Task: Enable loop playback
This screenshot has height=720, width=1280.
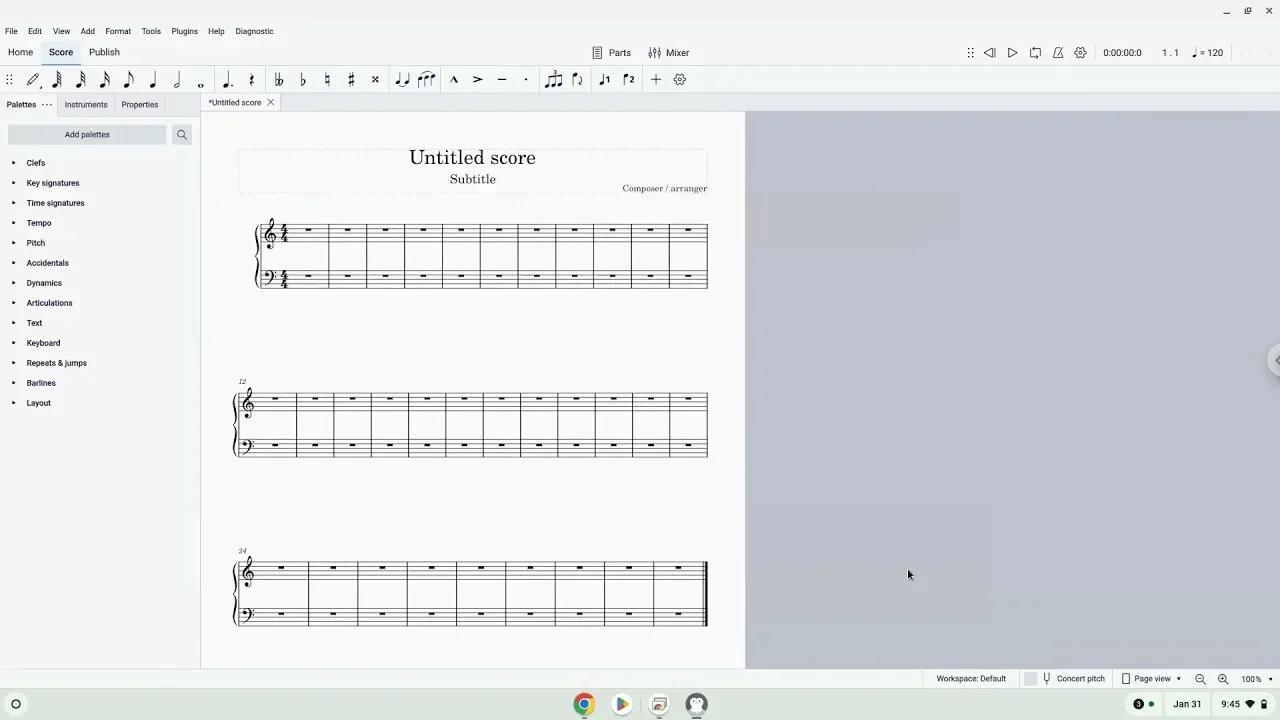Action: (1035, 52)
